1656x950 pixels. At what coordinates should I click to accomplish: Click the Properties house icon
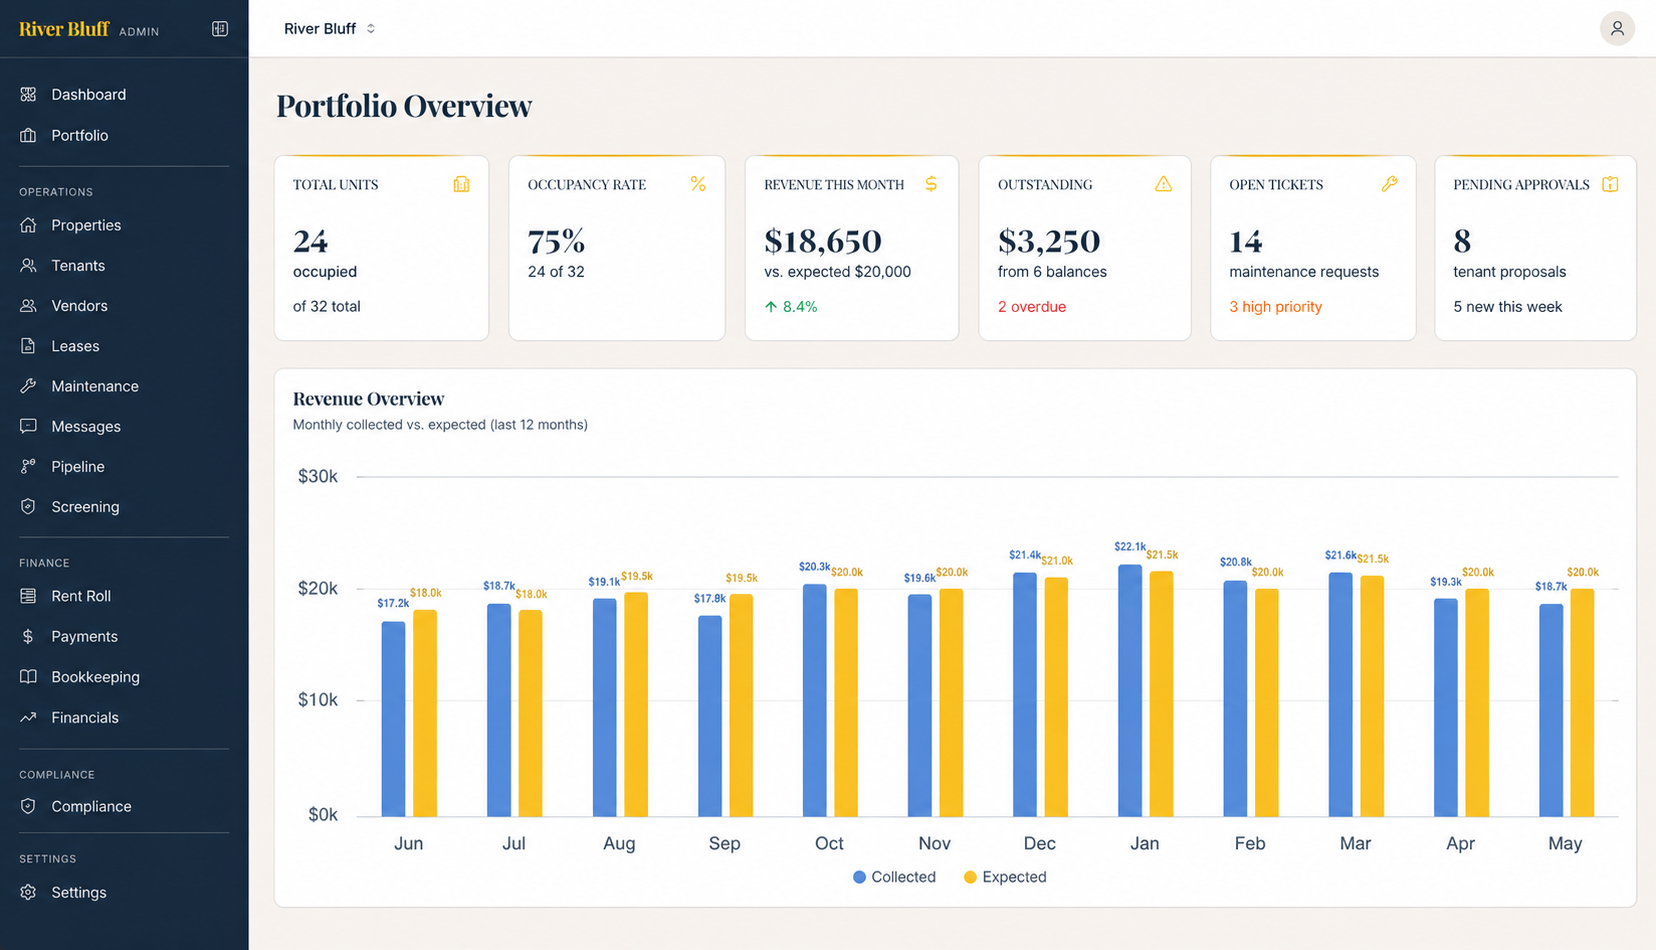pos(28,225)
